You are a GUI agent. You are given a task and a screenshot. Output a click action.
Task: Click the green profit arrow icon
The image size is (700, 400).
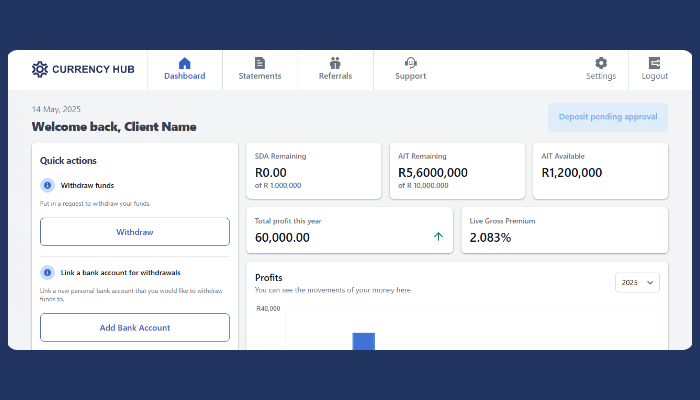click(x=438, y=237)
